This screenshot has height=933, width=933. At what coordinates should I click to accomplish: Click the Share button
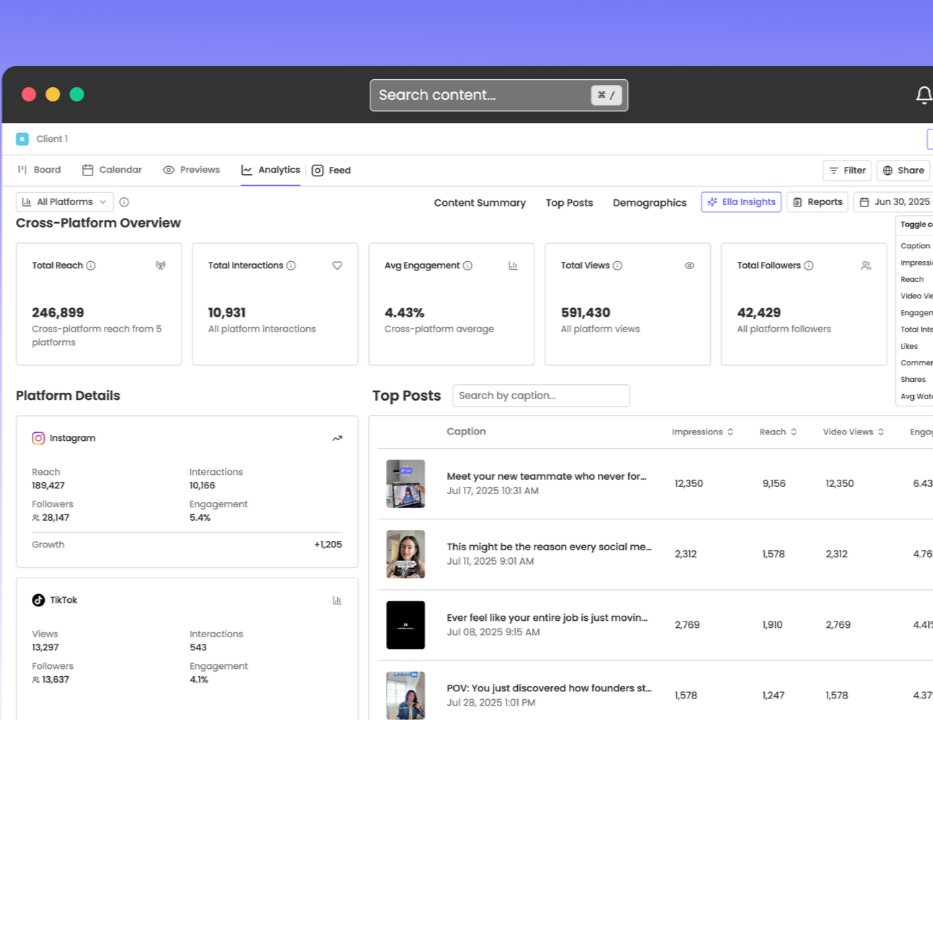[903, 170]
